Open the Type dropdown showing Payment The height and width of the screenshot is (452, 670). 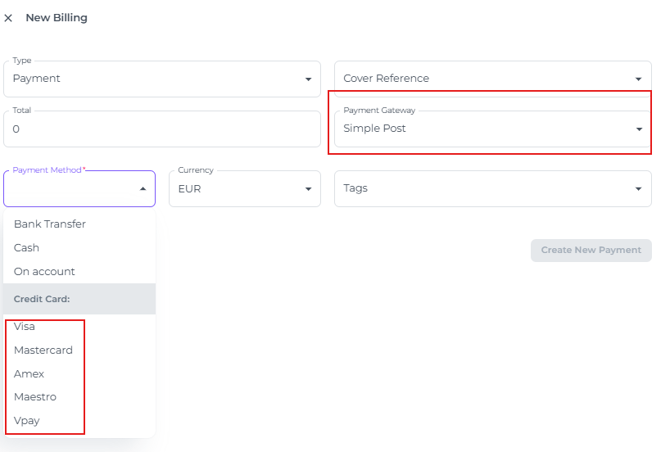(160, 79)
